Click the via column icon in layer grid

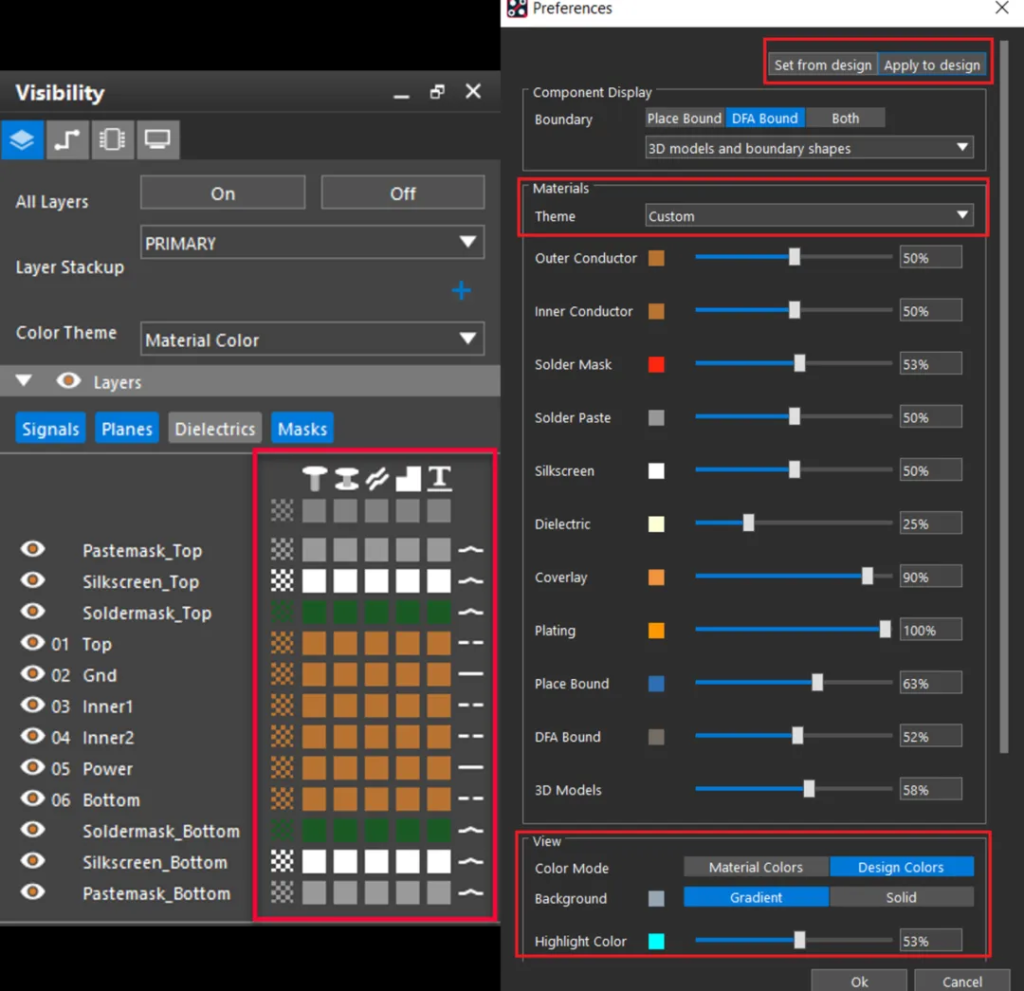tap(346, 479)
